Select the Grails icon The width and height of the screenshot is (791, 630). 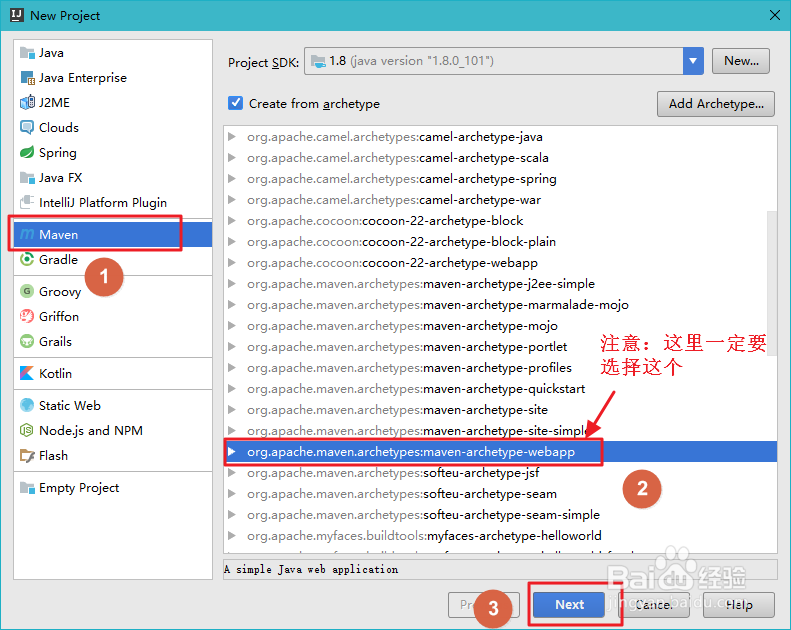[27, 341]
